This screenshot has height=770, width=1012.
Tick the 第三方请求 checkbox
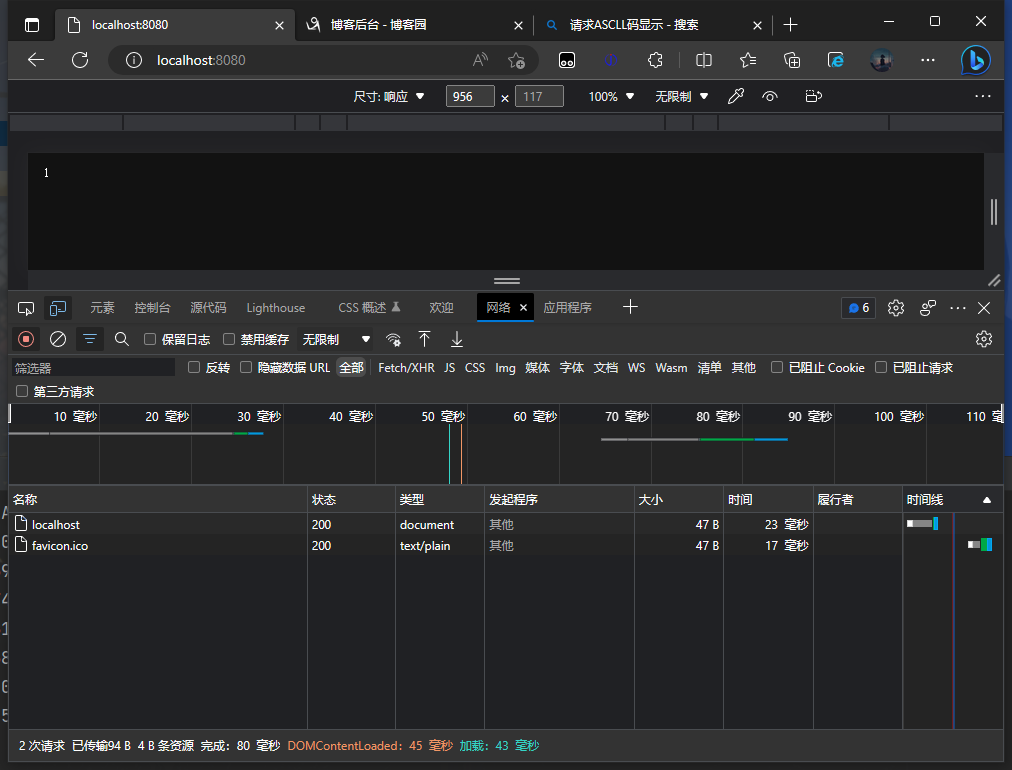tap(22, 391)
